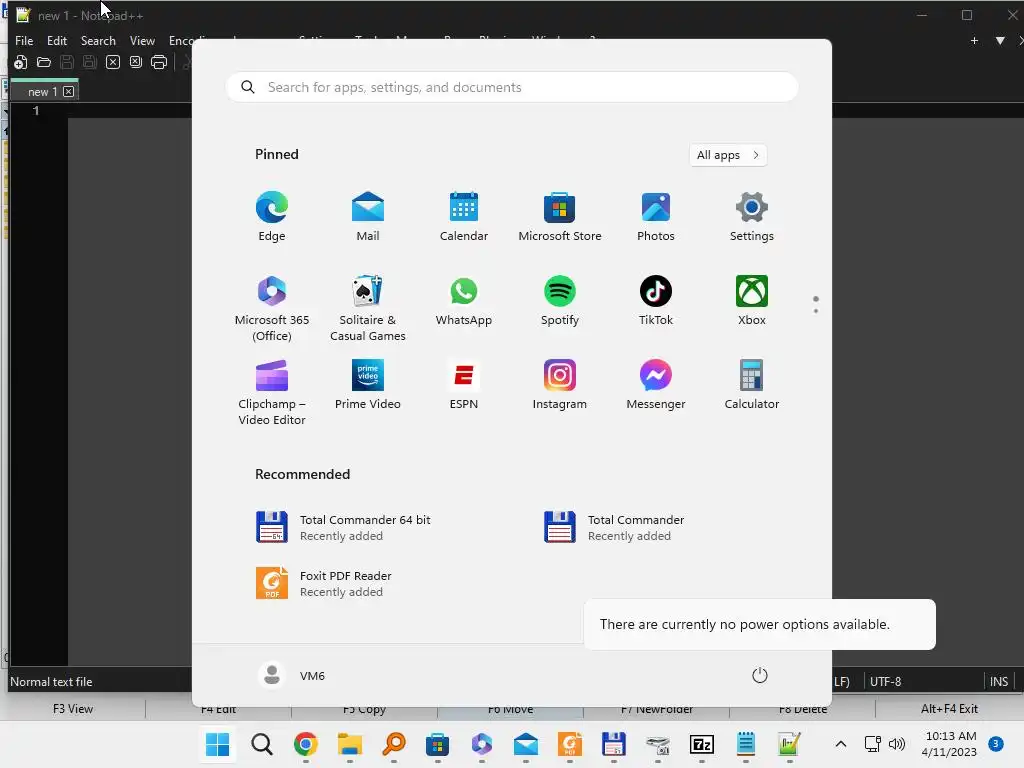Screen dimensions: 1024x768
Task: Click the Notepad++ Print toolbar icon
Action: point(159,62)
